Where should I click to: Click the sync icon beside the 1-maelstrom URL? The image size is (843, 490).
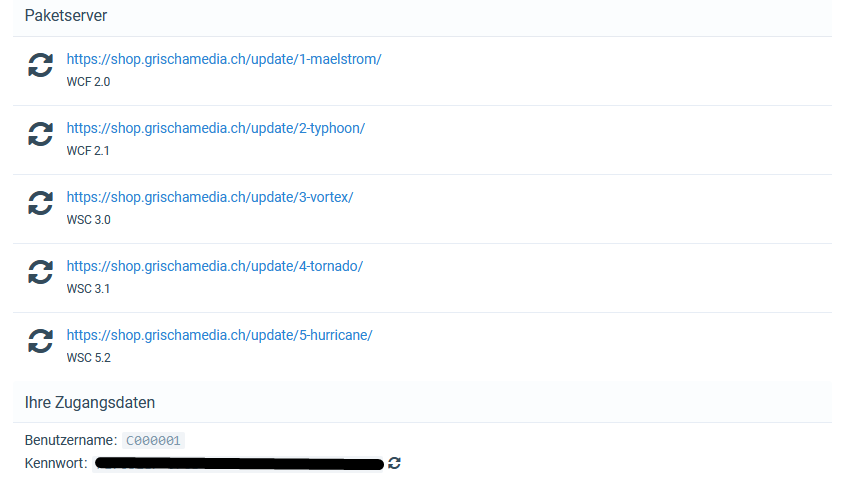[x=40, y=65]
